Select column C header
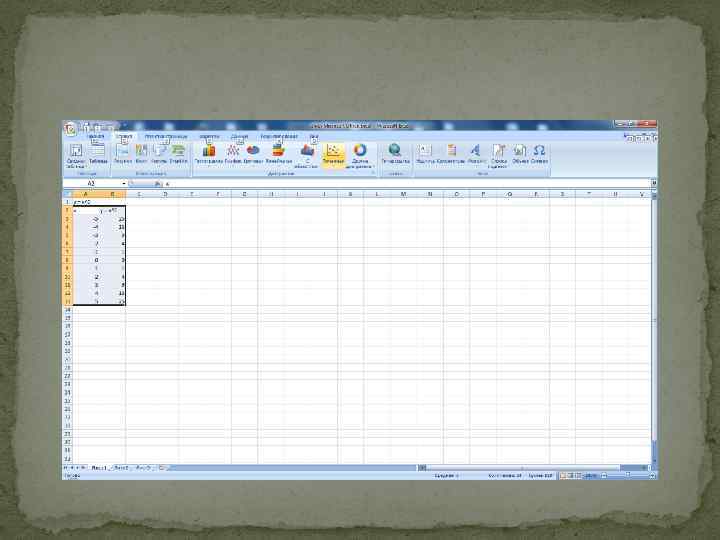The height and width of the screenshot is (540, 720). tap(139, 194)
